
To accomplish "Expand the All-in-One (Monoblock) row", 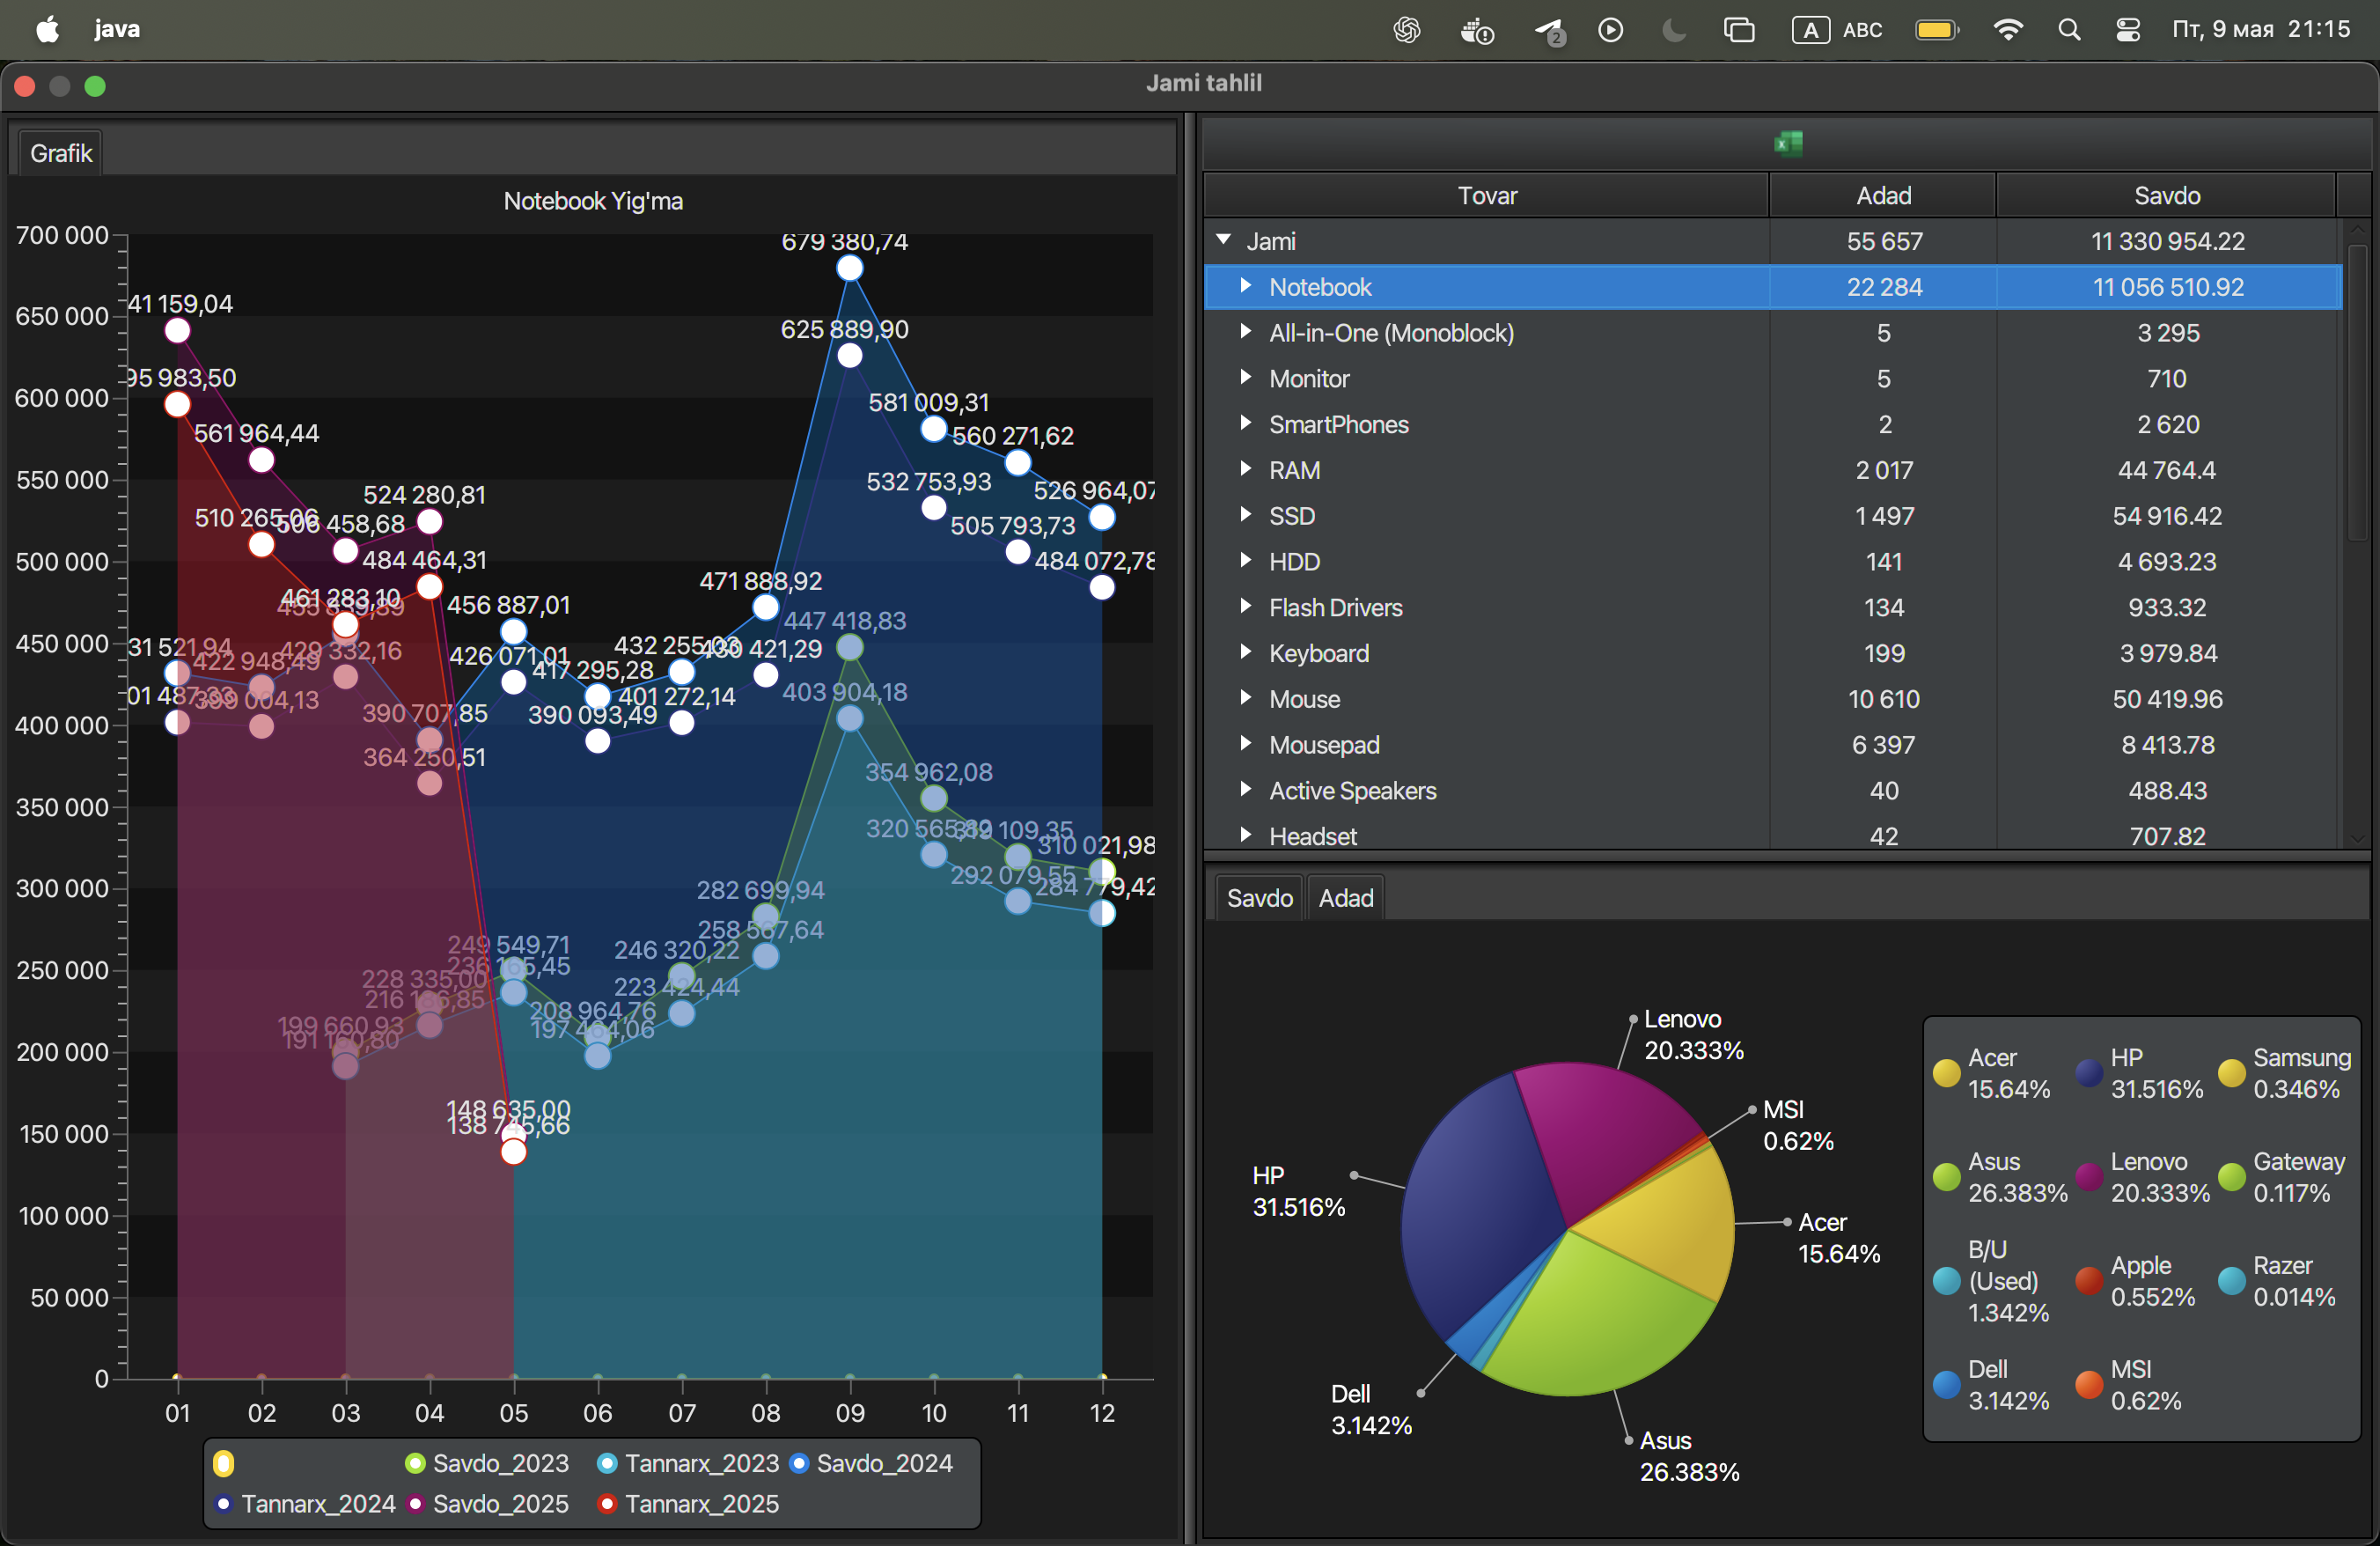I will [1245, 332].
